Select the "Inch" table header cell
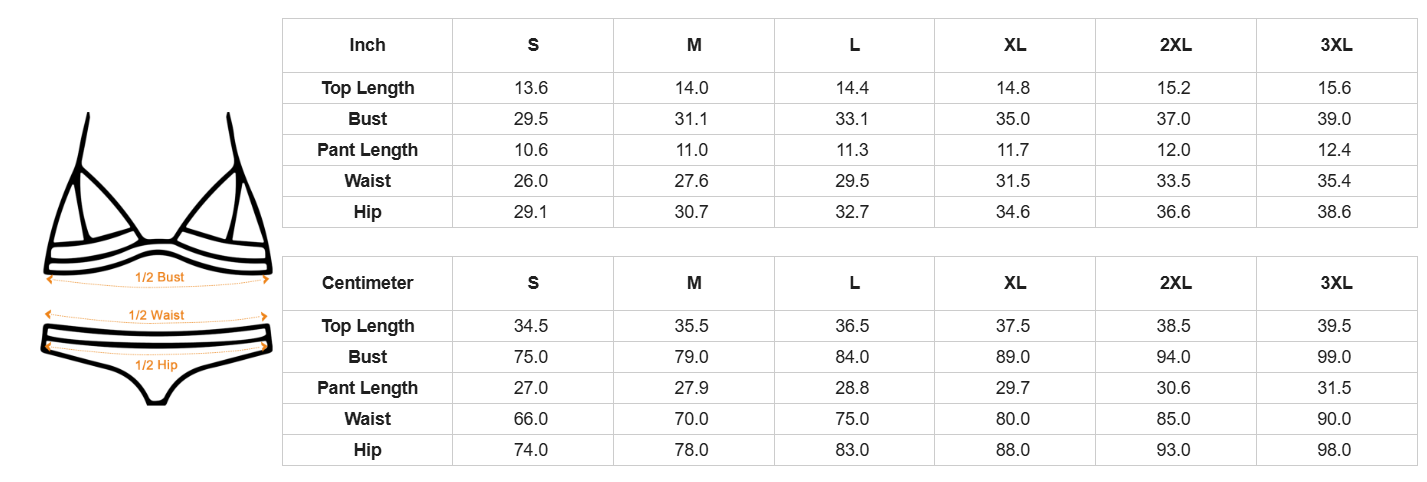 pos(367,45)
